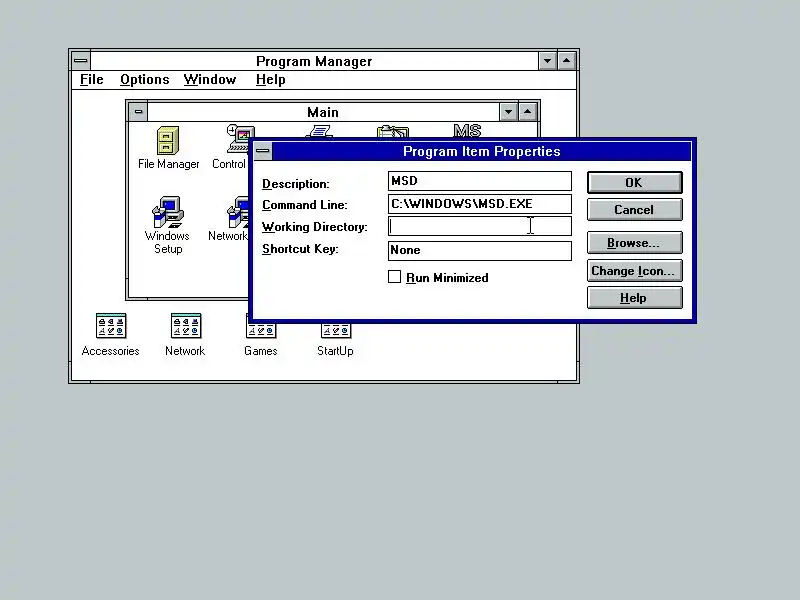Click Cancel in Program Item Properties dialog
The image size is (800, 600).
click(x=634, y=210)
